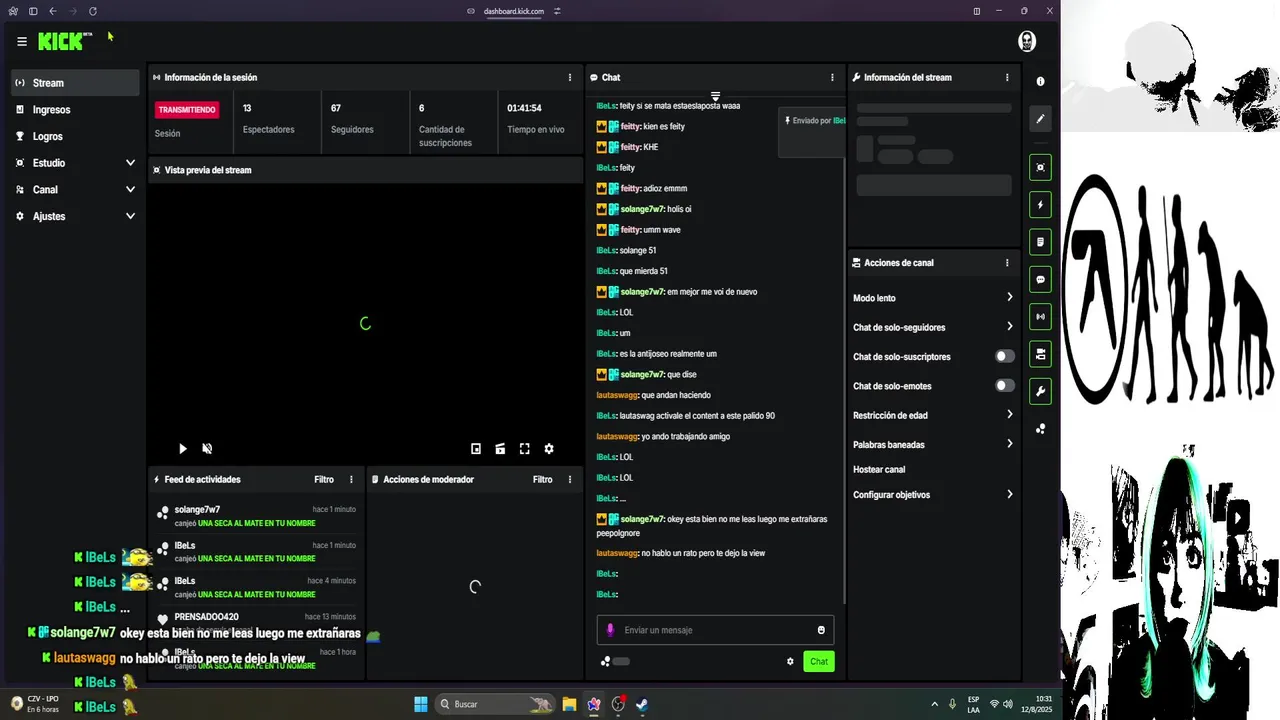Click the pinned message Enviado por IBeLs

(812, 132)
